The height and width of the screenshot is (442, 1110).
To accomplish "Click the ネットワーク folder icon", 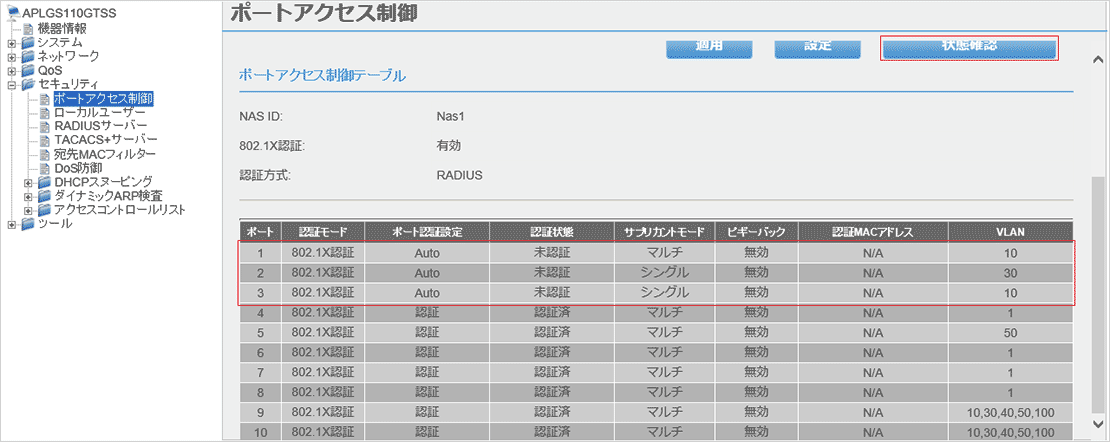I will pyautogui.click(x=28, y=56).
